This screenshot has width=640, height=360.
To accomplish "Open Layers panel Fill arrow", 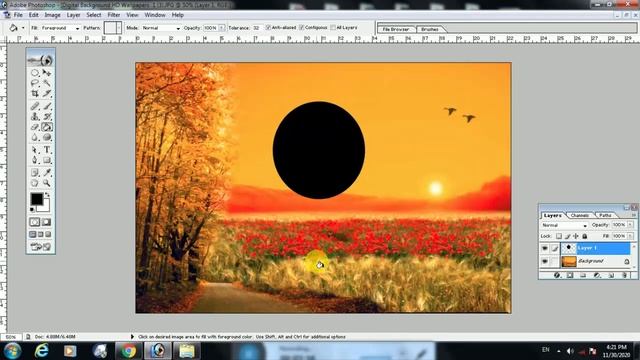I will (630, 236).
